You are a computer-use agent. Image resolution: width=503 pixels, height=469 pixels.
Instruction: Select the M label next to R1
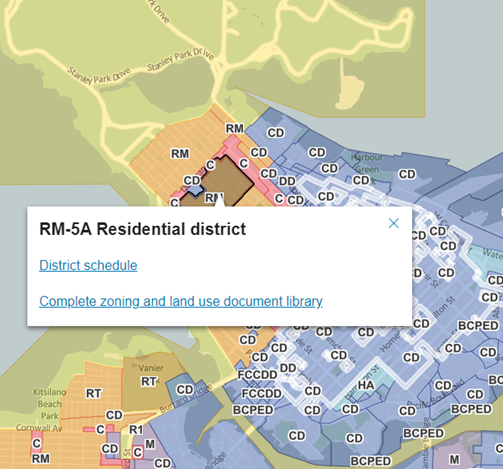point(150,444)
